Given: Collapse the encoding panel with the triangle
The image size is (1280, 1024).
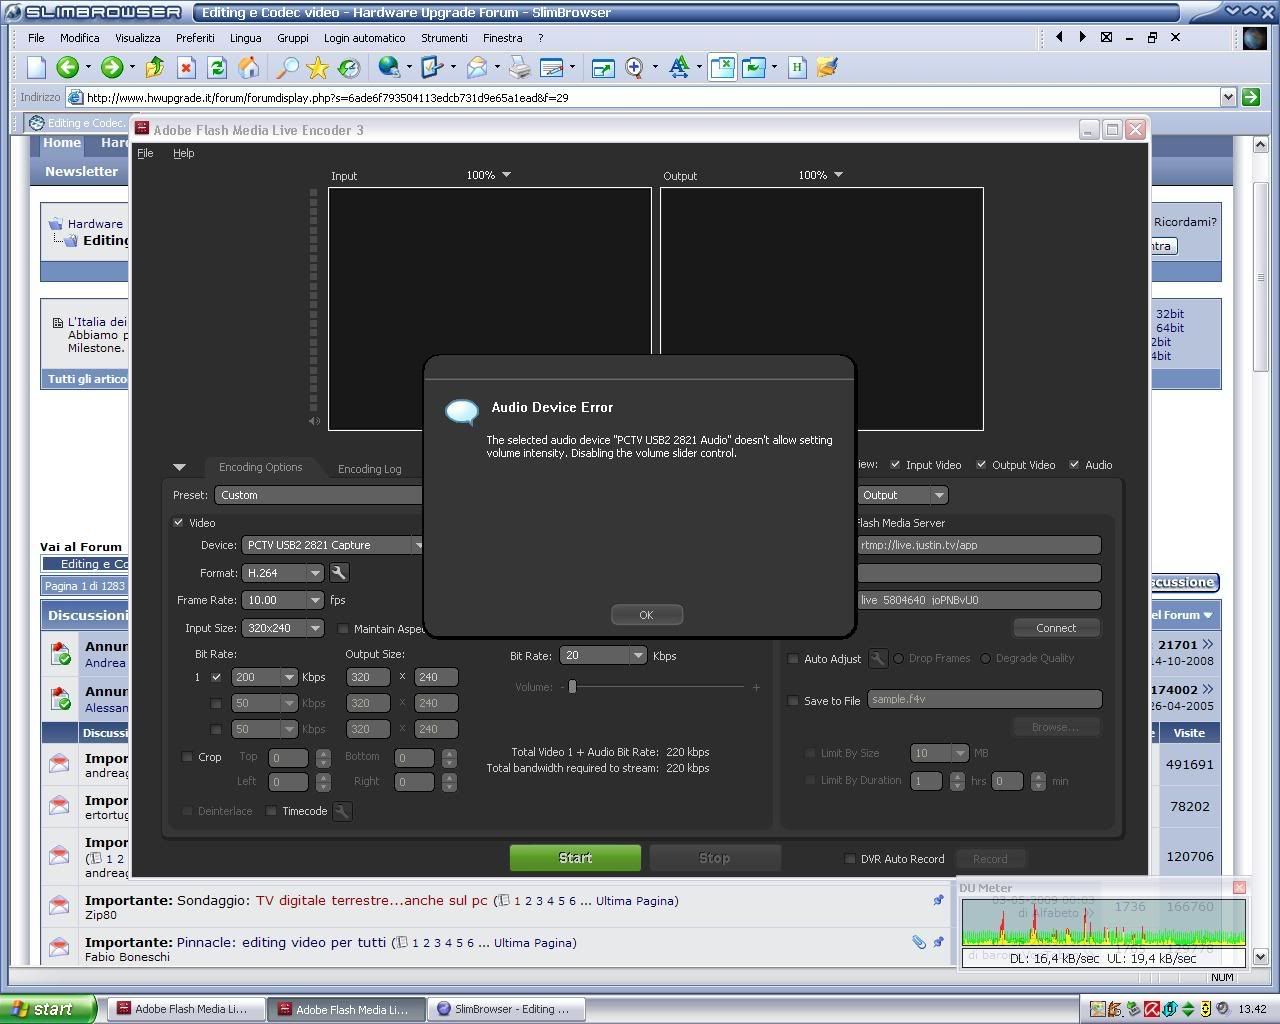Looking at the screenshot, I should pyautogui.click(x=179, y=467).
